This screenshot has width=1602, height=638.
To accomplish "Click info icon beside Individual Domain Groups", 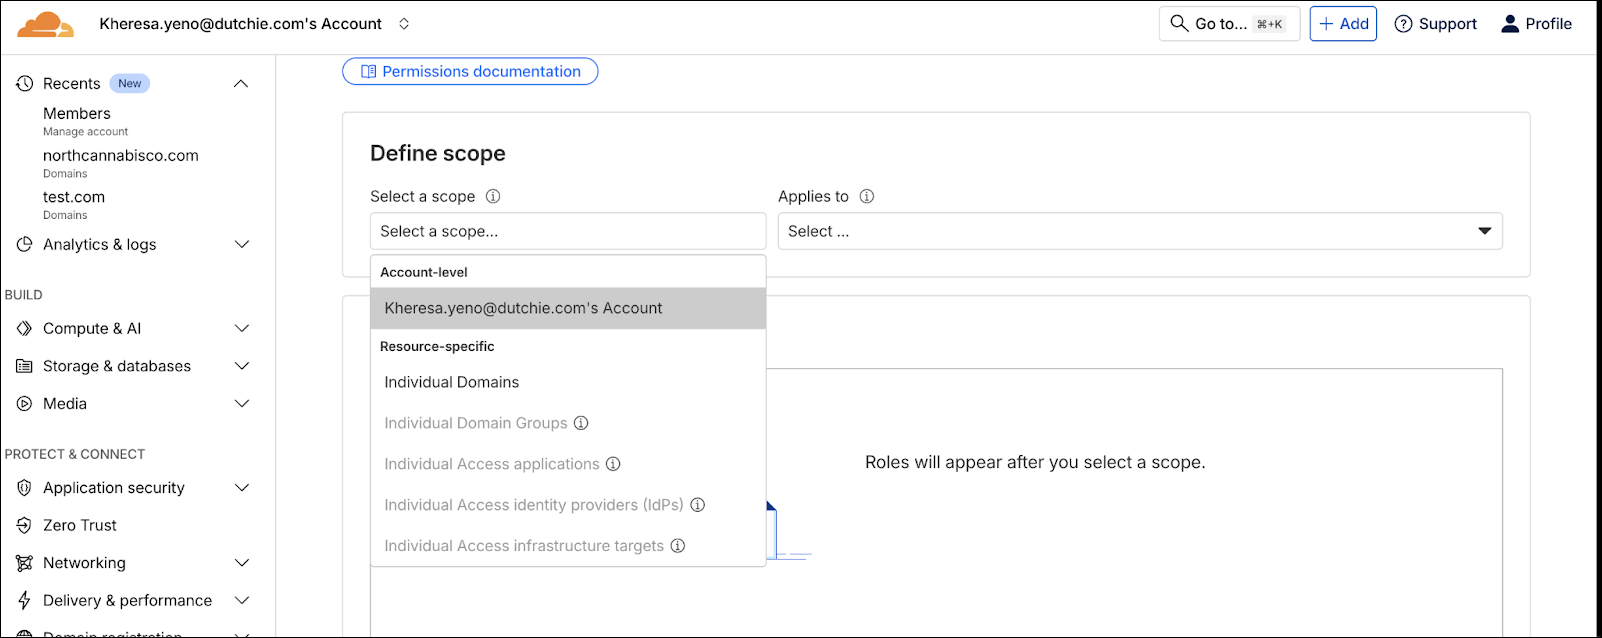I will tap(581, 423).
